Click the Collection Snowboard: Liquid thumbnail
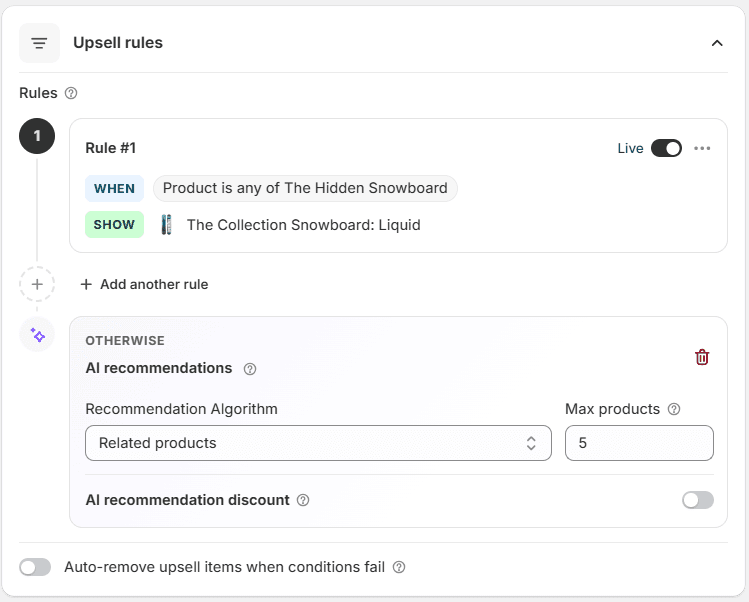Screen dimensions: 749x602 [166, 225]
